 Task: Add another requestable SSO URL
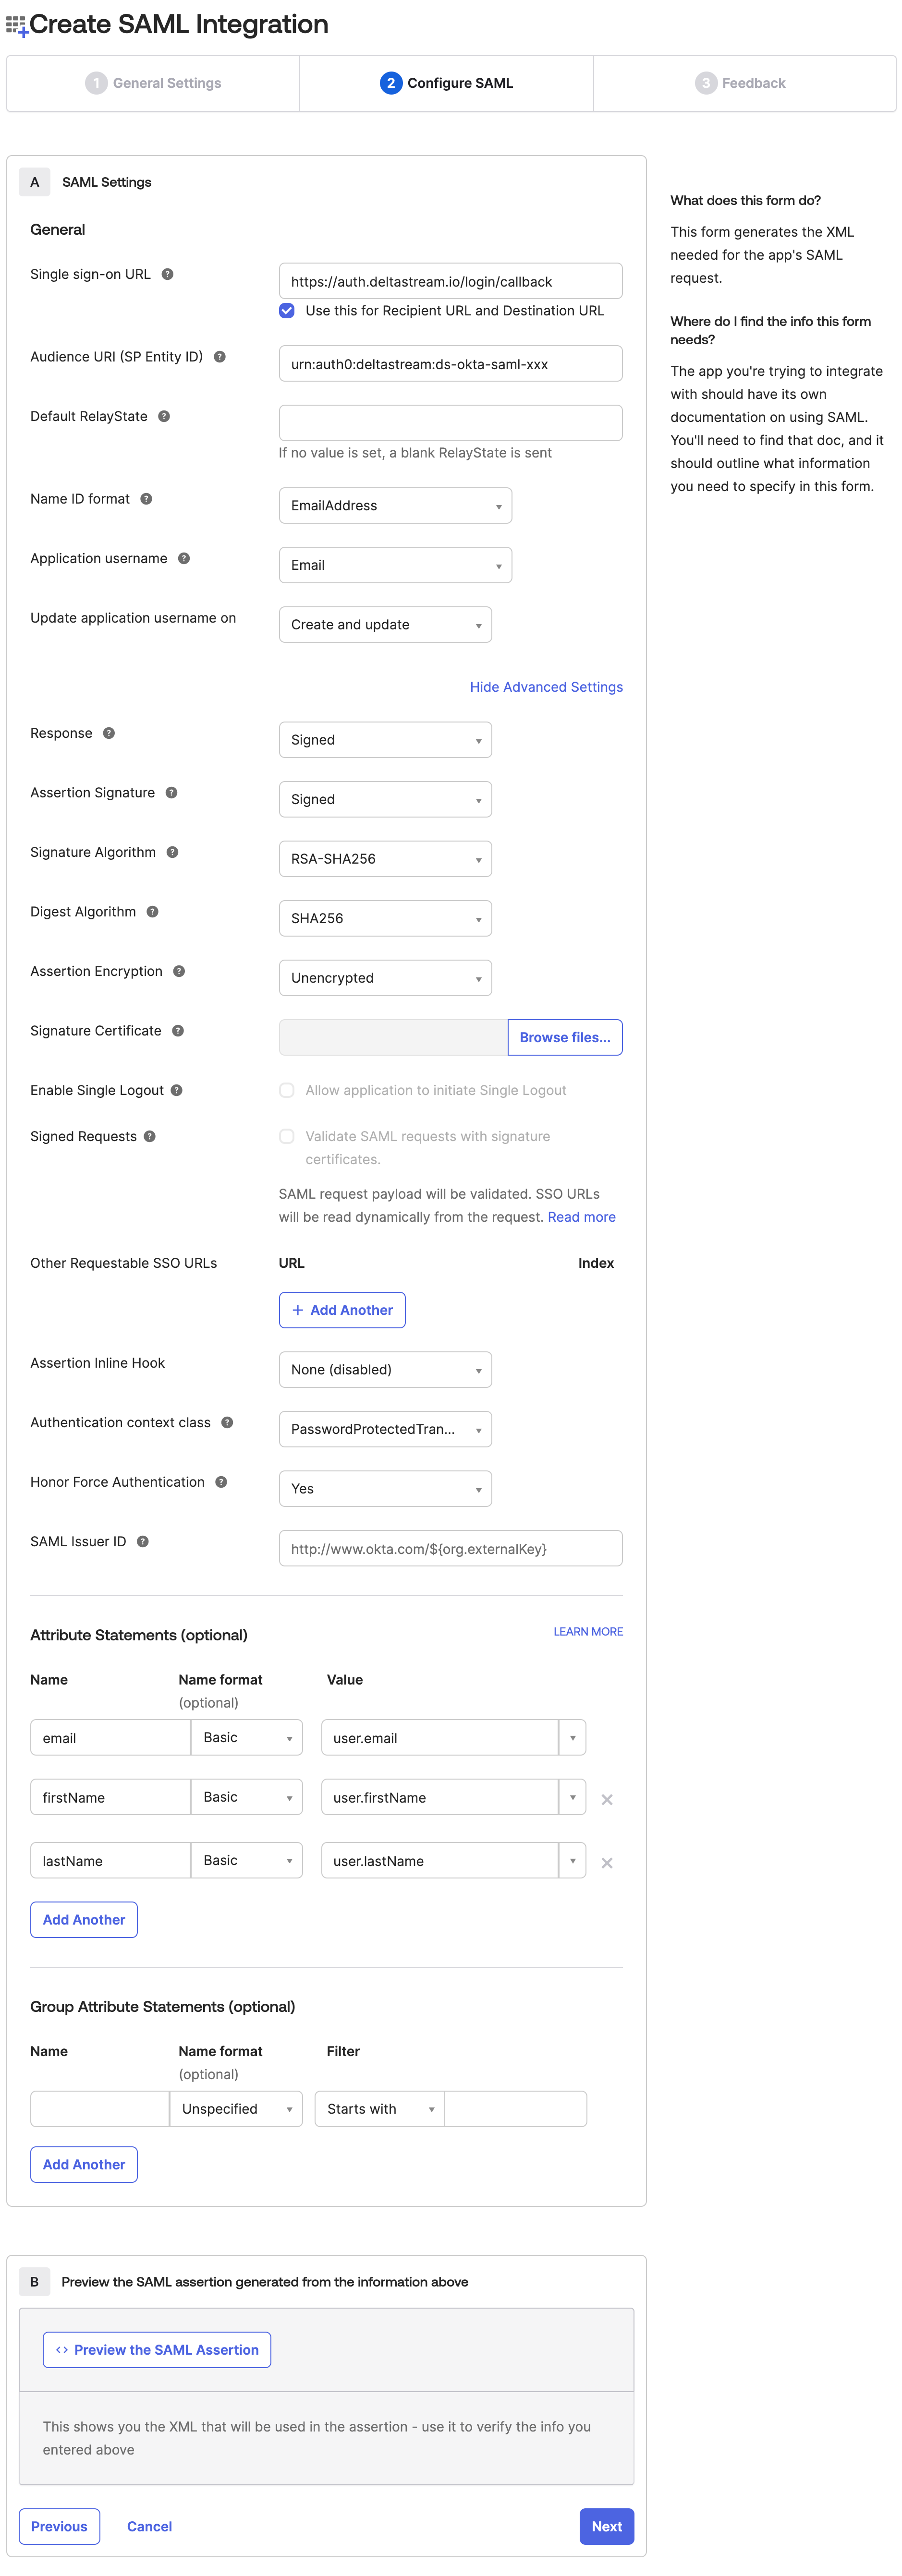(x=342, y=1310)
